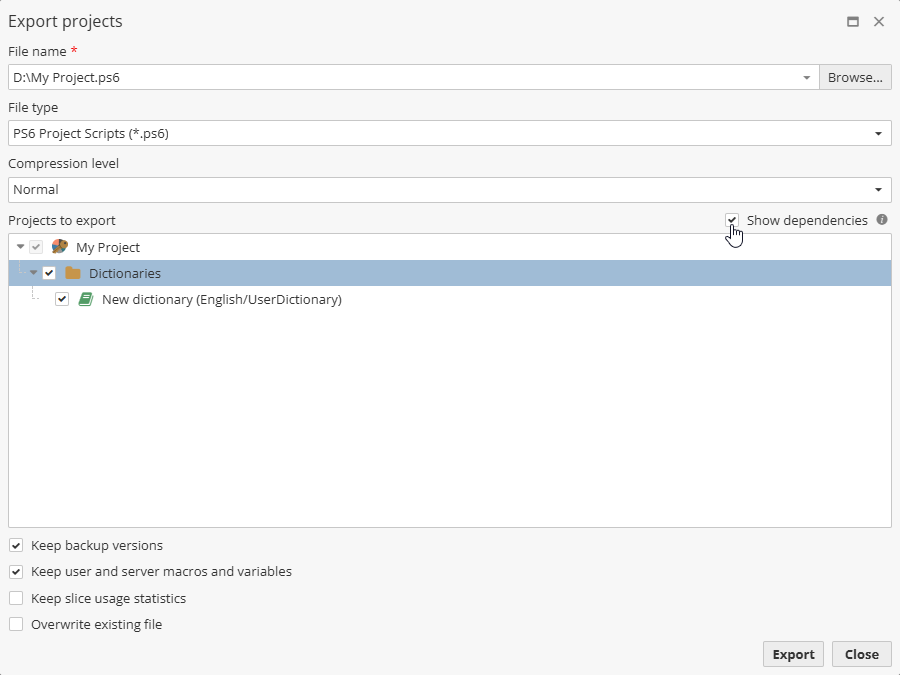
Task: Uncheck Keep backup versions
Action: [16, 546]
